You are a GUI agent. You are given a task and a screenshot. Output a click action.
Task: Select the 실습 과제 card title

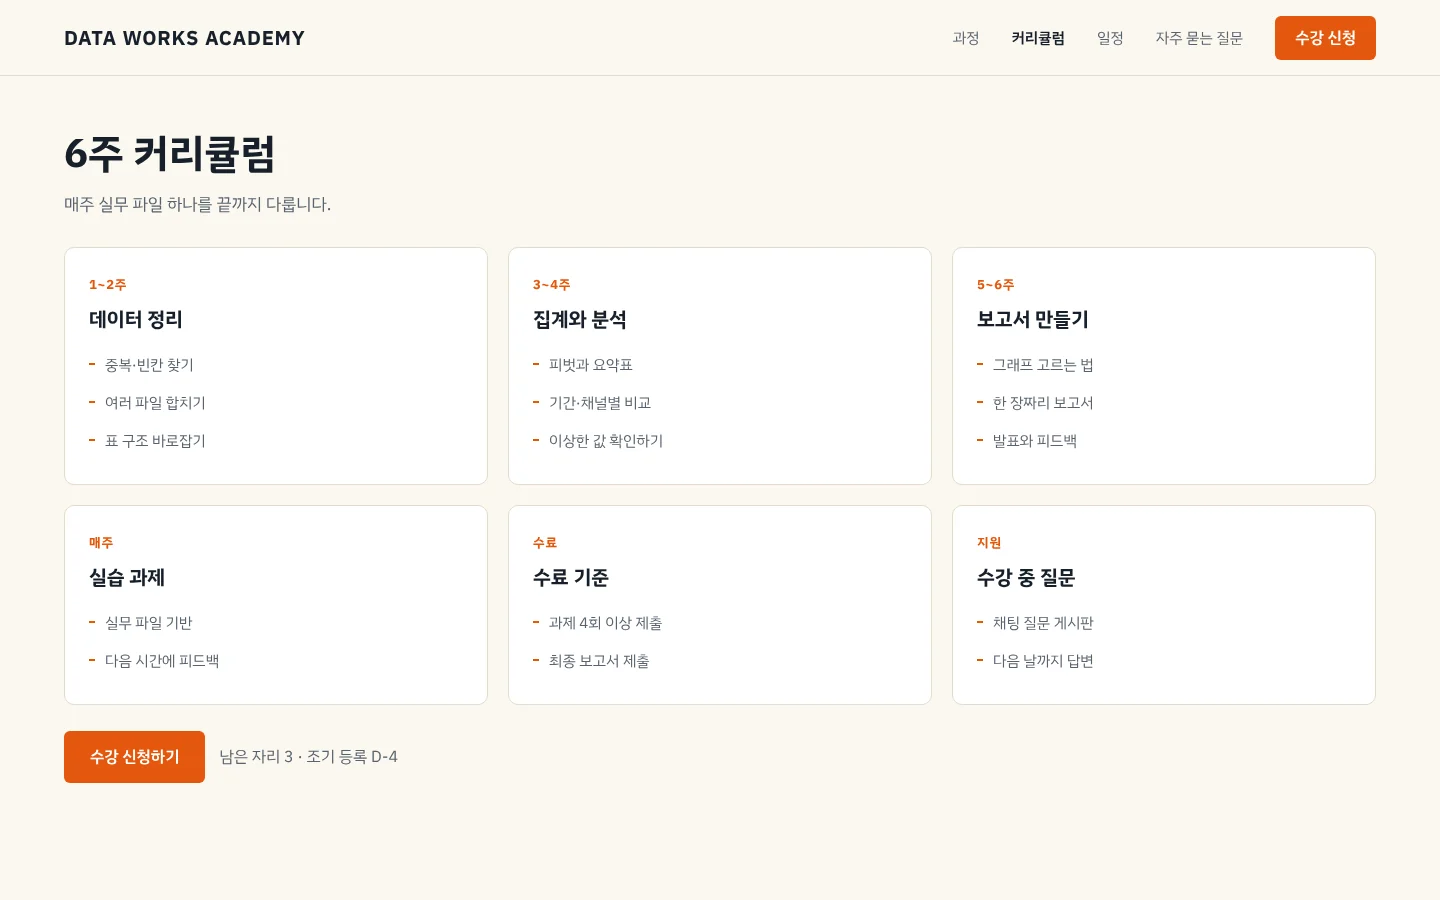(x=127, y=578)
